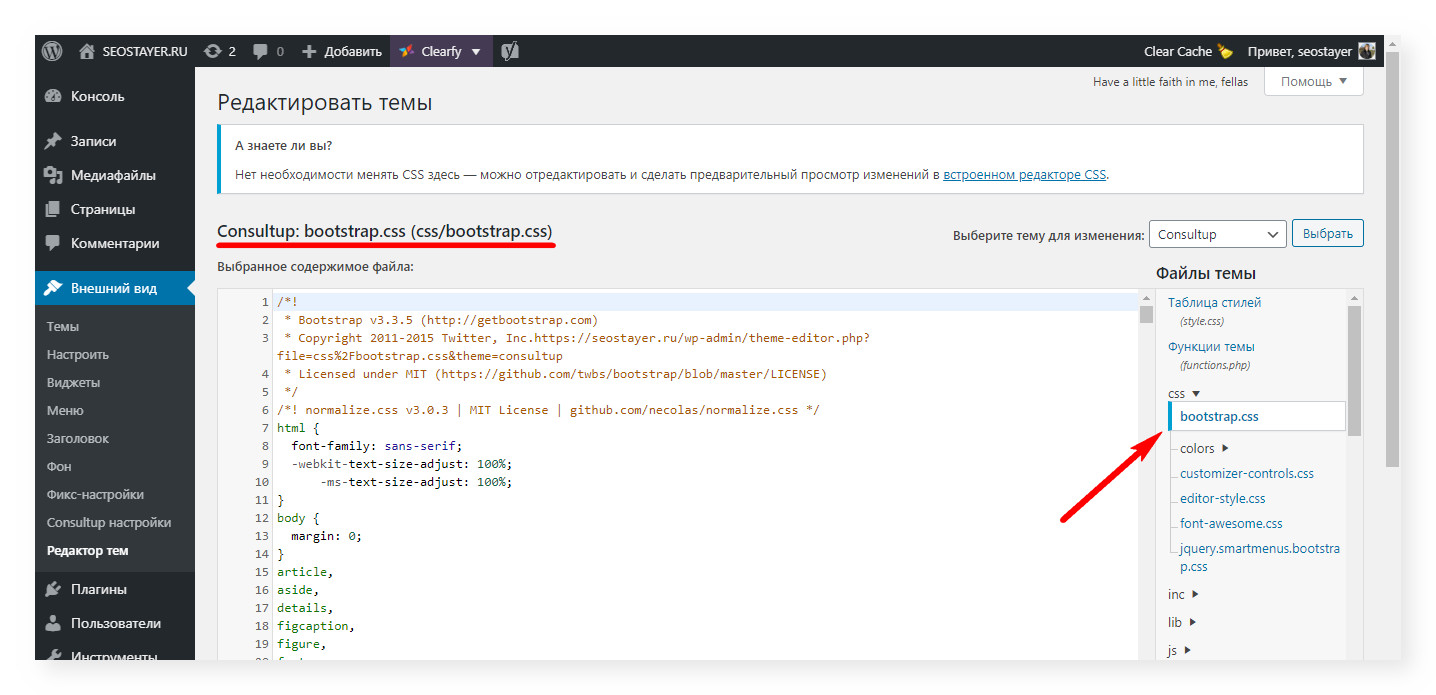Open Темы submenu item

click(x=63, y=326)
